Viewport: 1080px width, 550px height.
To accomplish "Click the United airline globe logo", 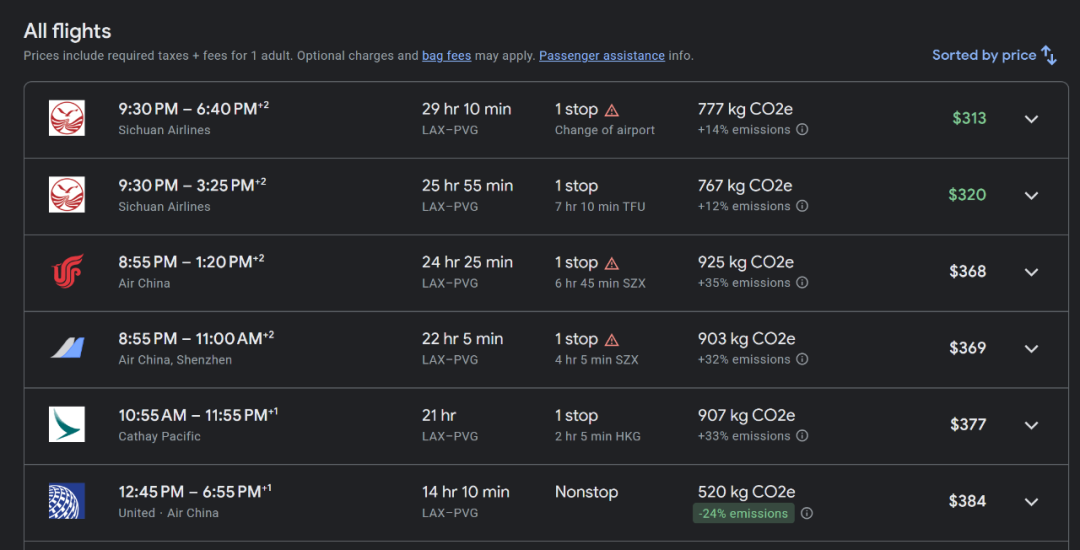I will coord(67,501).
